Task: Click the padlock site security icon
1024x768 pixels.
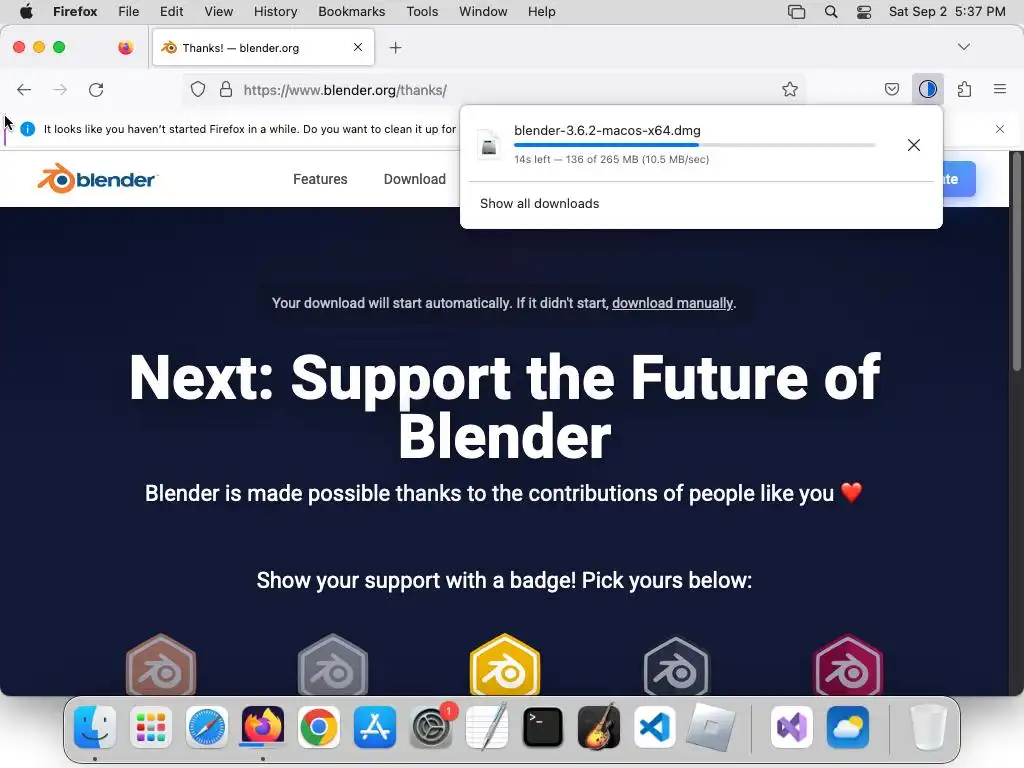Action: pyautogui.click(x=226, y=89)
